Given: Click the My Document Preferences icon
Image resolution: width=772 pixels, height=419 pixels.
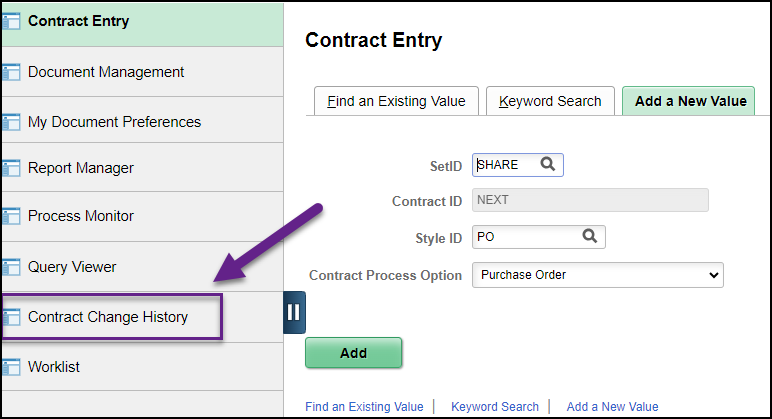Looking at the screenshot, I should (x=11, y=122).
